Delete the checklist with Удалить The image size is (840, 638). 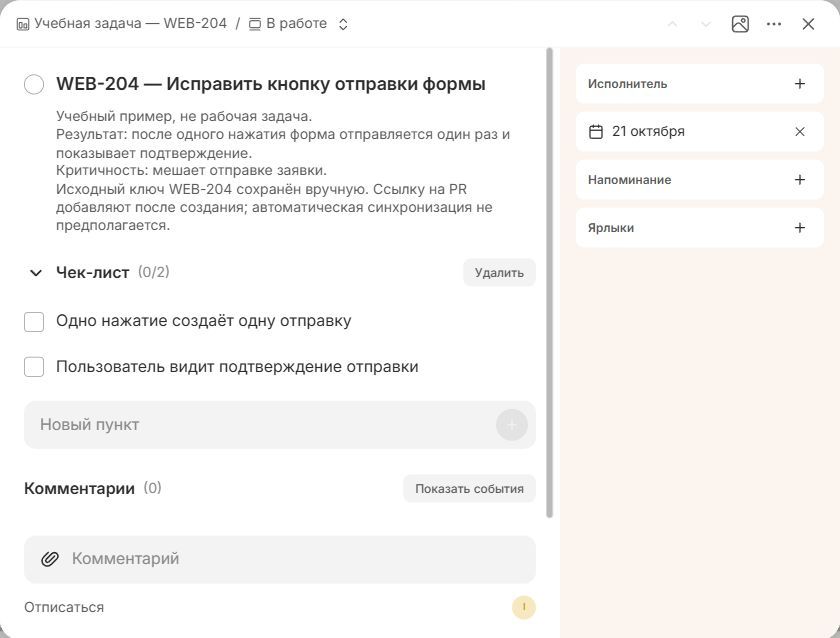tap(499, 273)
